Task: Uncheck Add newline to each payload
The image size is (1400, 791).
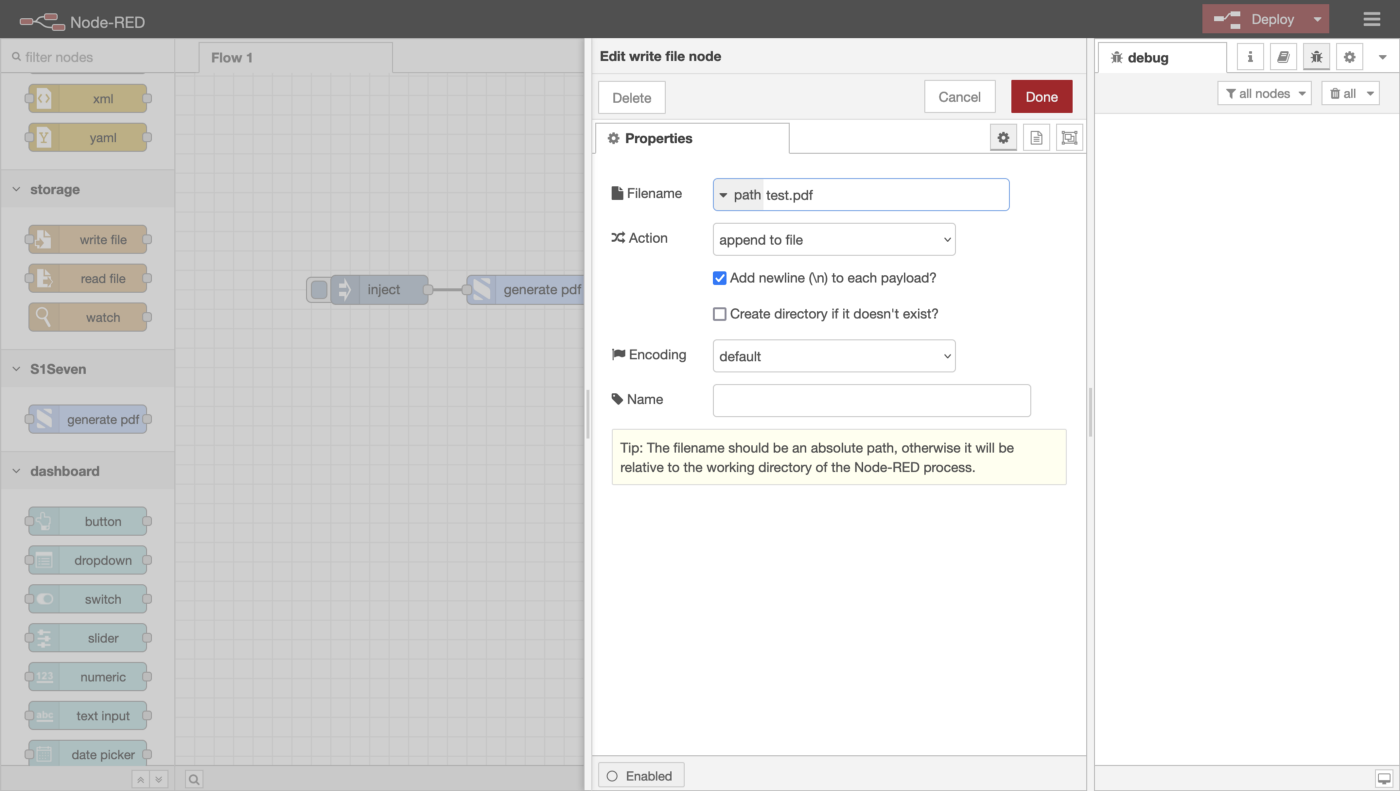Action: click(719, 278)
